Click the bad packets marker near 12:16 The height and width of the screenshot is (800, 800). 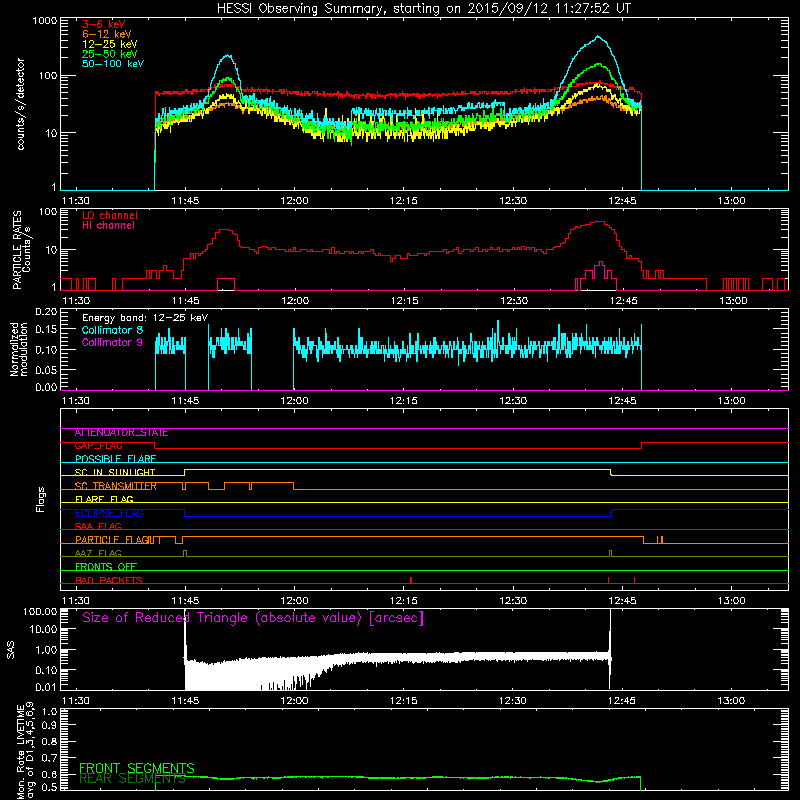coord(411,580)
